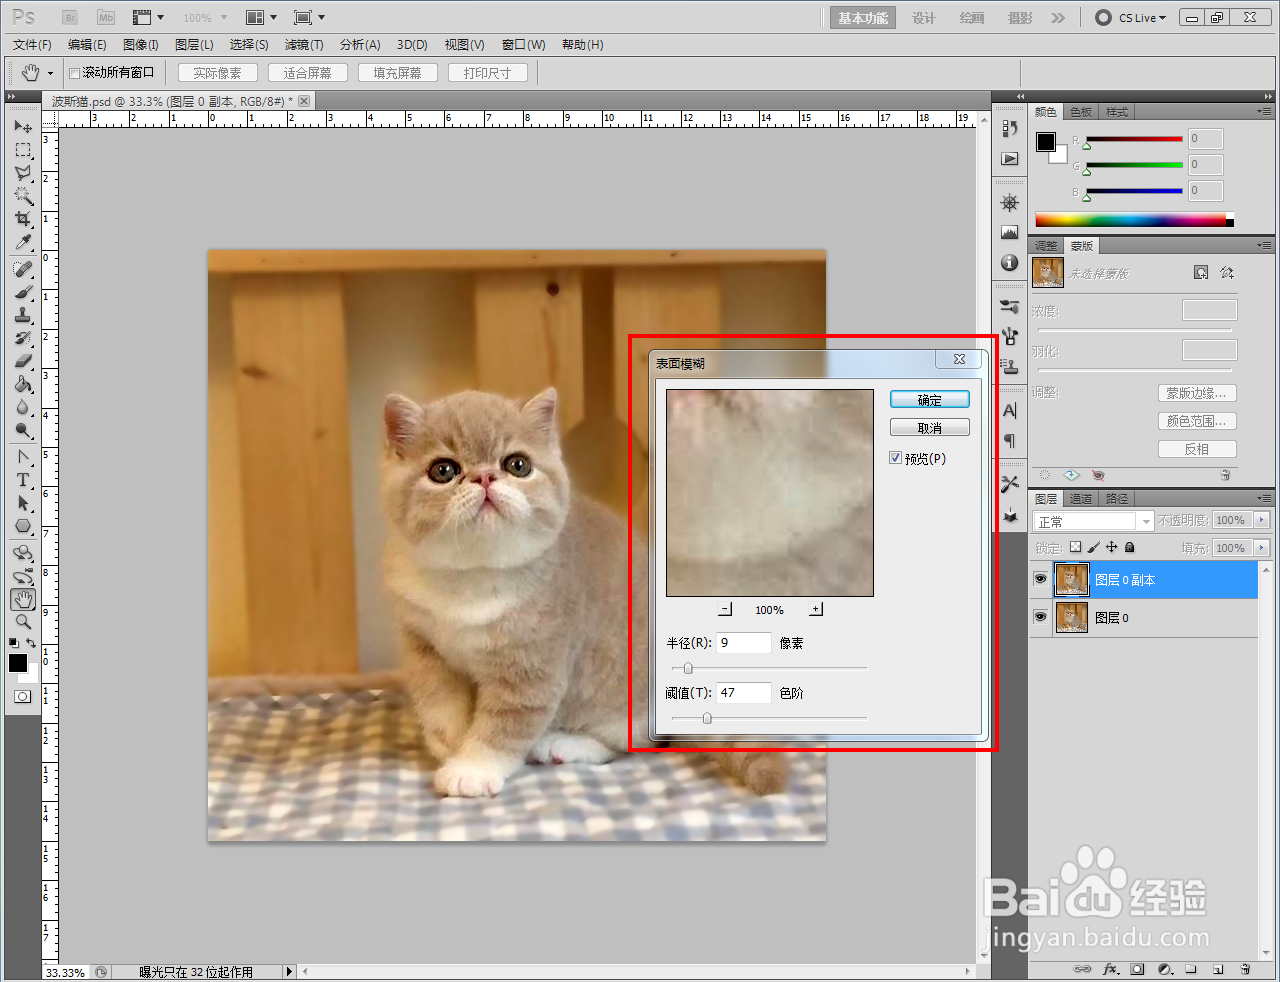Click the 打印尺寸 button
The width and height of the screenshot is (1280, 982).
488,73
